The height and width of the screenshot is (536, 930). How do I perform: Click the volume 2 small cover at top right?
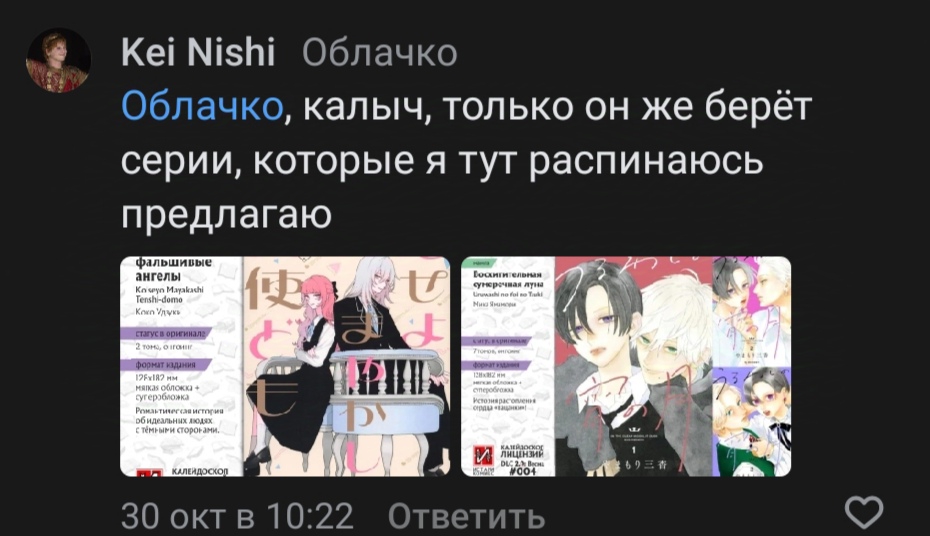pos(751,311)
